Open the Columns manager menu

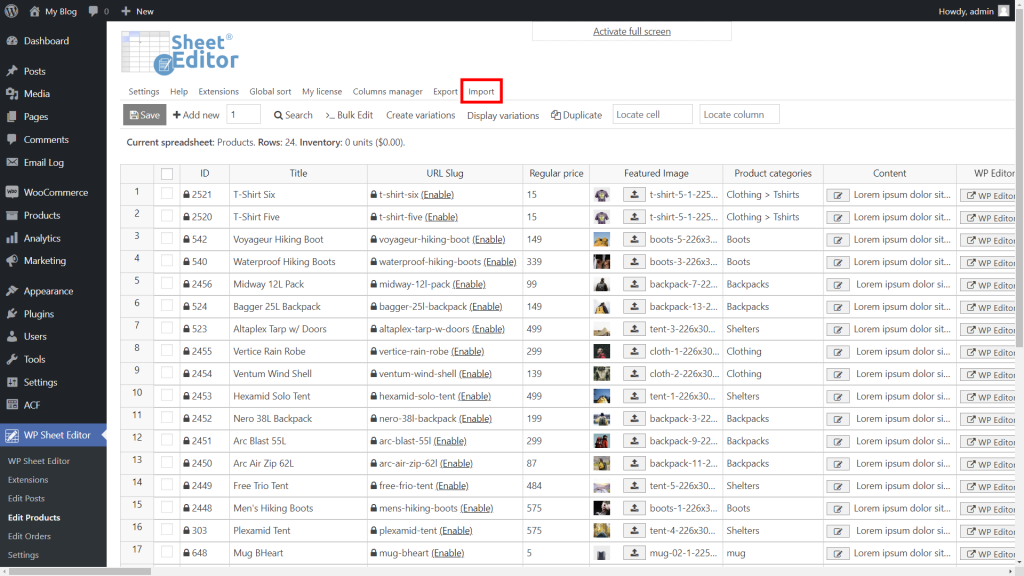387,90
